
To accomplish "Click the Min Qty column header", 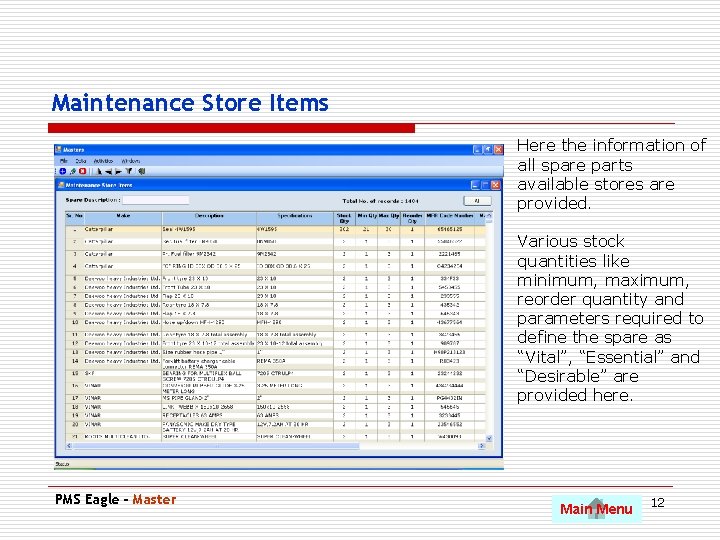I will tap(366, 218).
